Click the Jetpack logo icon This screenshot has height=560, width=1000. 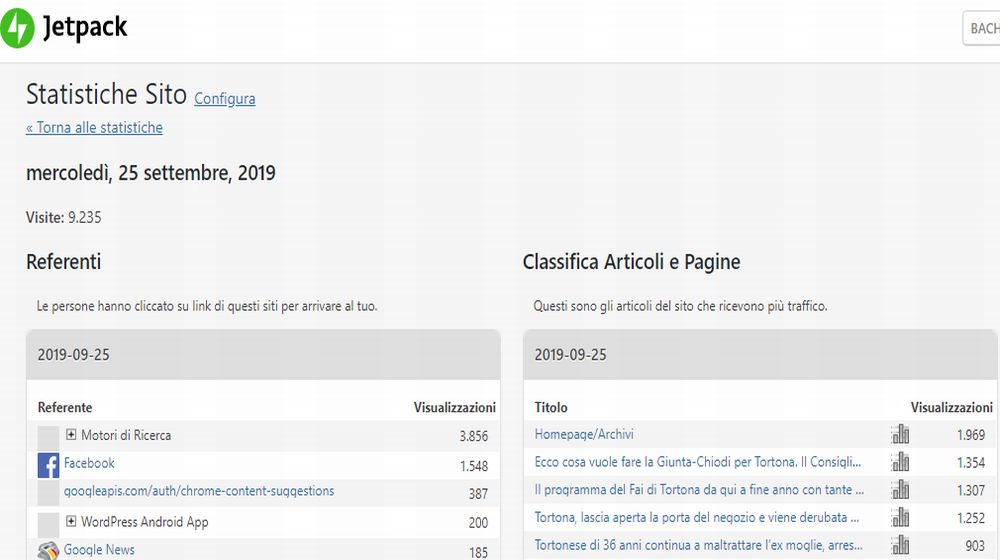coord(18,28)
